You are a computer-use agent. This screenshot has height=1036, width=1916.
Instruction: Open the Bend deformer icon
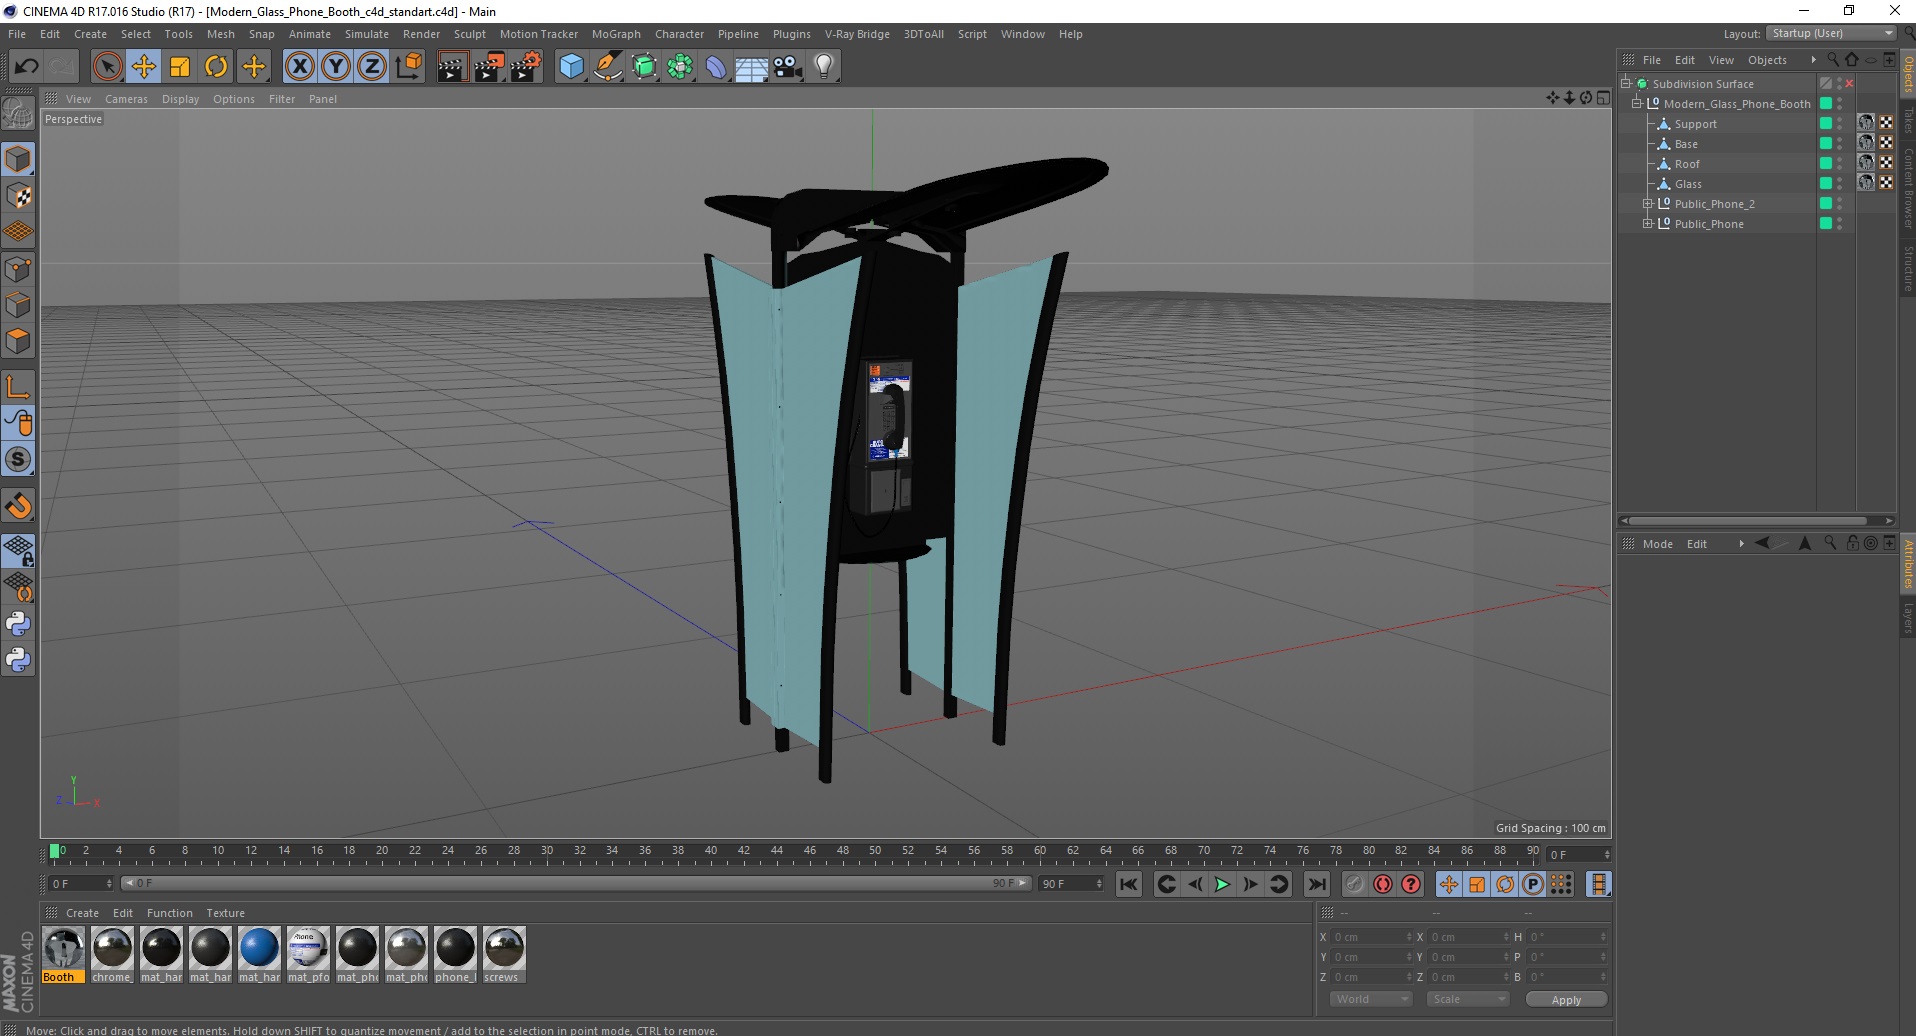click(x=716, y=67)
